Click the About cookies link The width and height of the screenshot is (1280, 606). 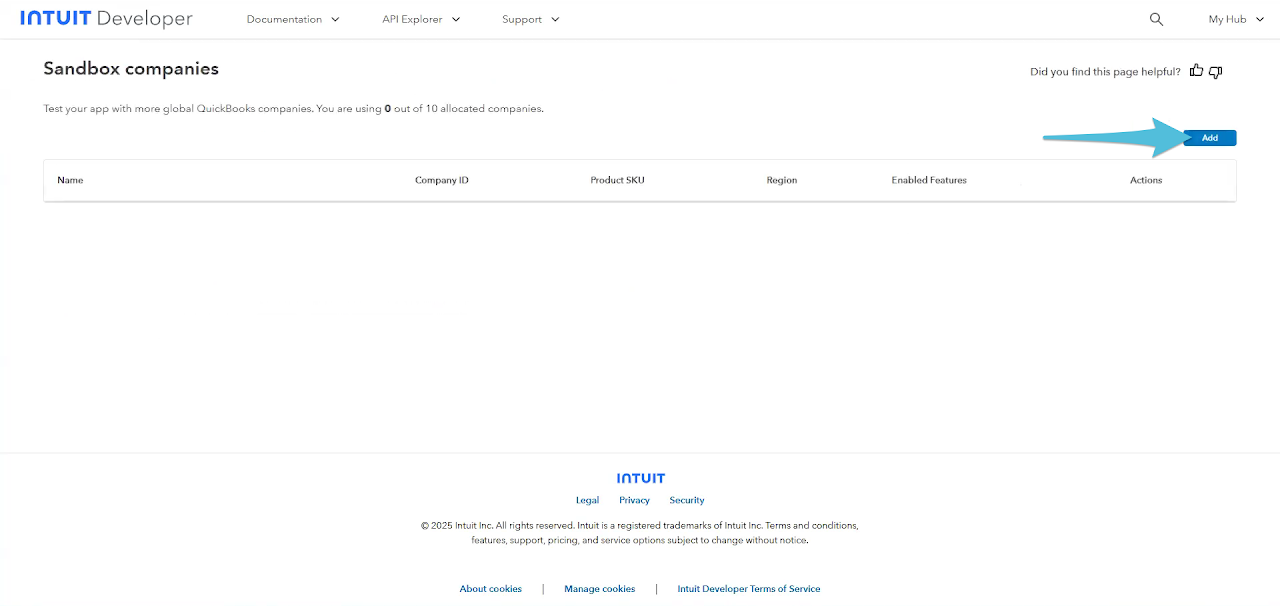490,589
